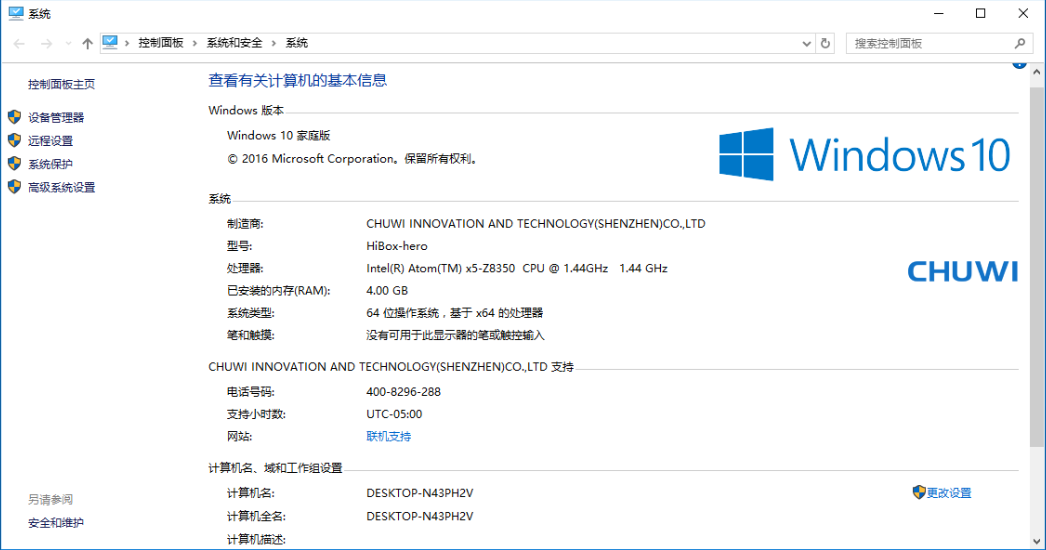Select 系统 breadcrumb in address bar

pyautogui.click(x=297, y=43)
